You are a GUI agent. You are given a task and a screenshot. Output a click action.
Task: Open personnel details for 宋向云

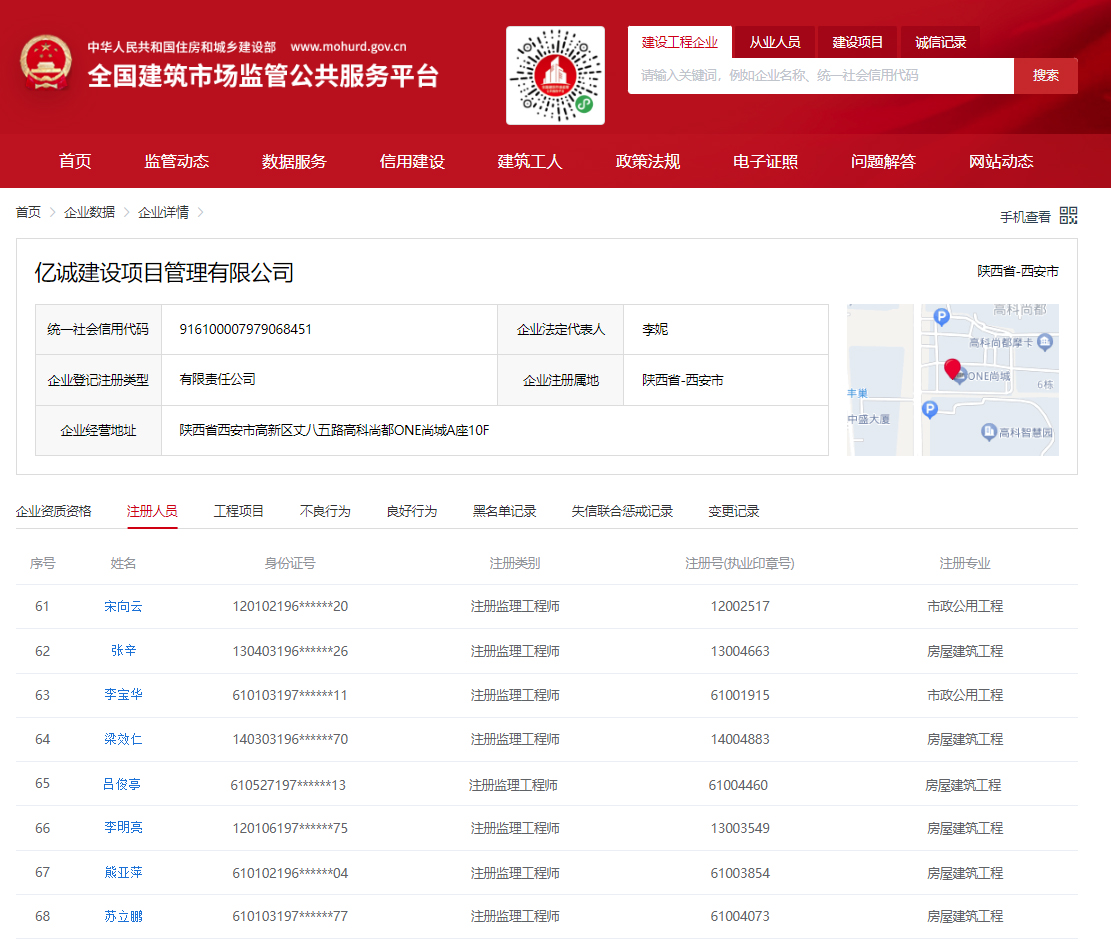point(123,607)
